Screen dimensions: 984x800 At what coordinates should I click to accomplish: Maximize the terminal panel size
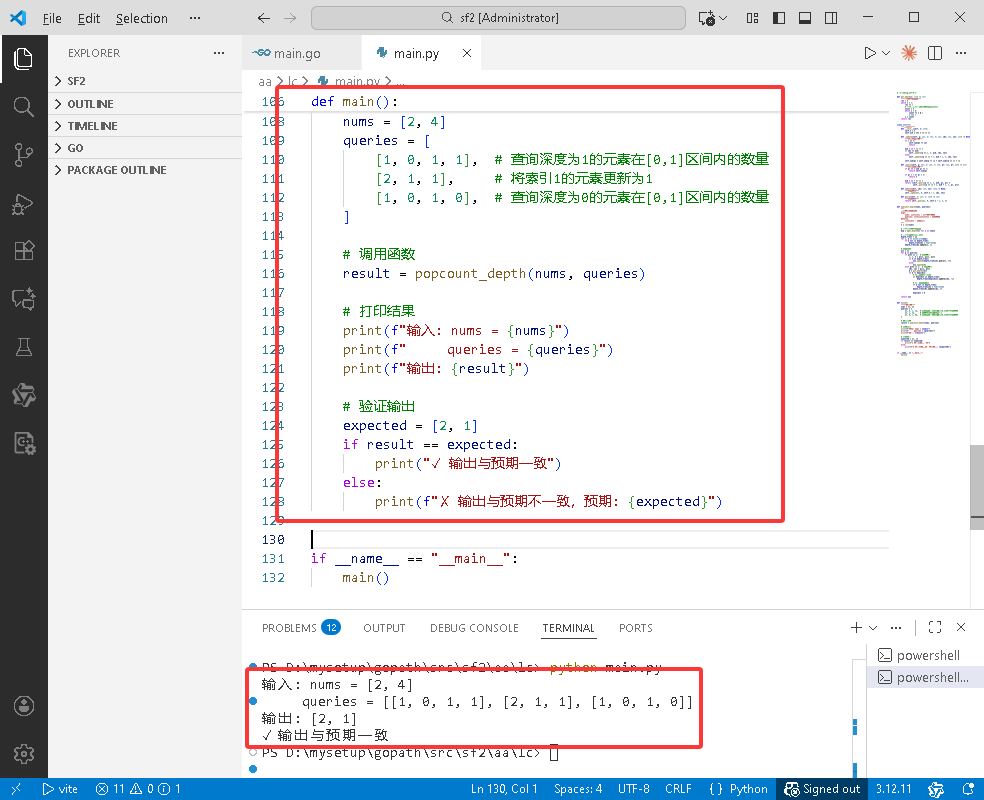934,627
